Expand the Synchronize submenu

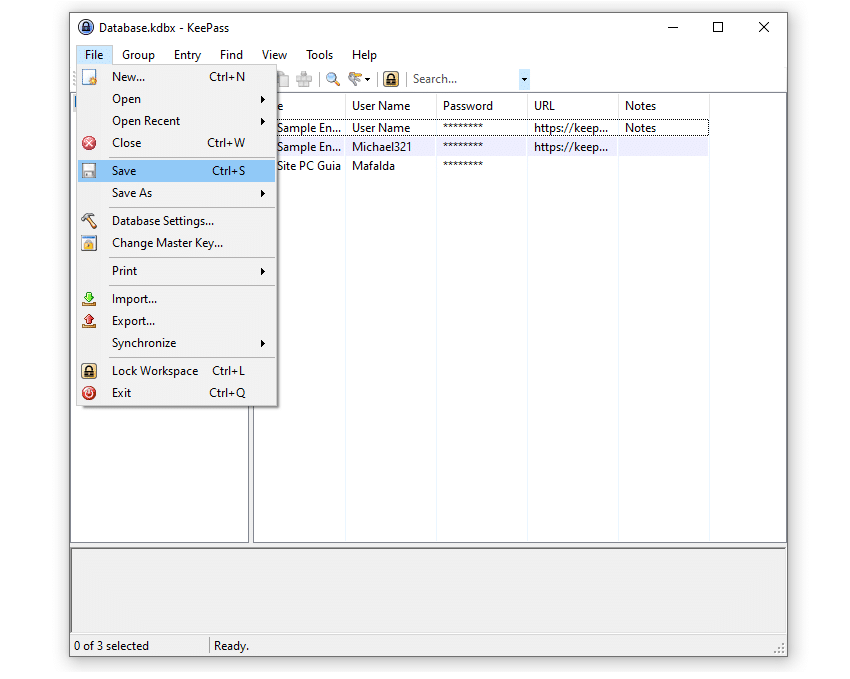[x=177, y=343]
